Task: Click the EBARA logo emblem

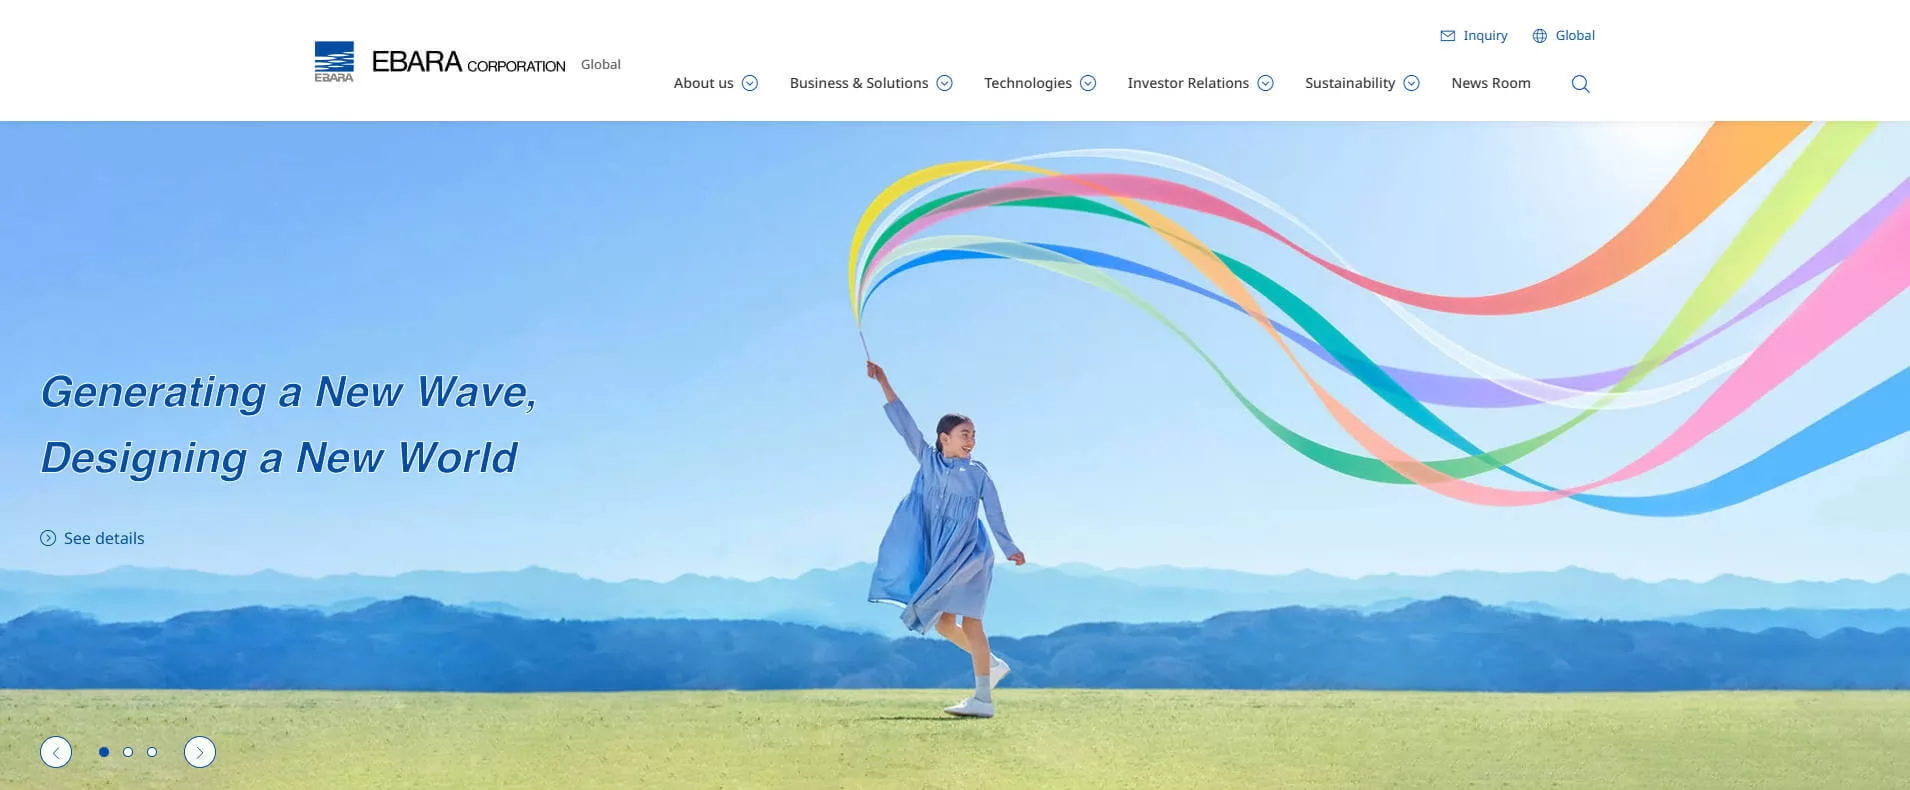Action: (x=334, y=62)
